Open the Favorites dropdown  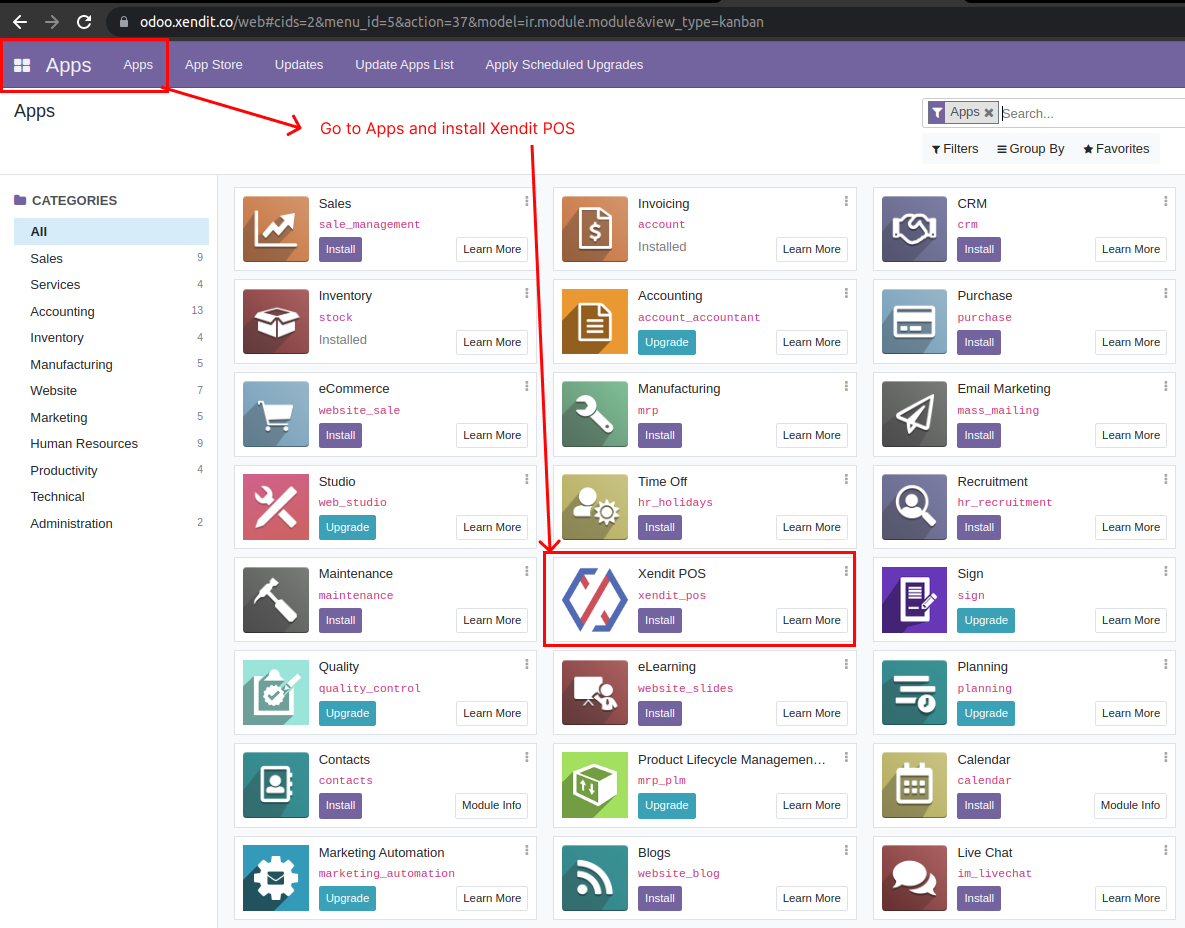click(x=1116, y=149)
